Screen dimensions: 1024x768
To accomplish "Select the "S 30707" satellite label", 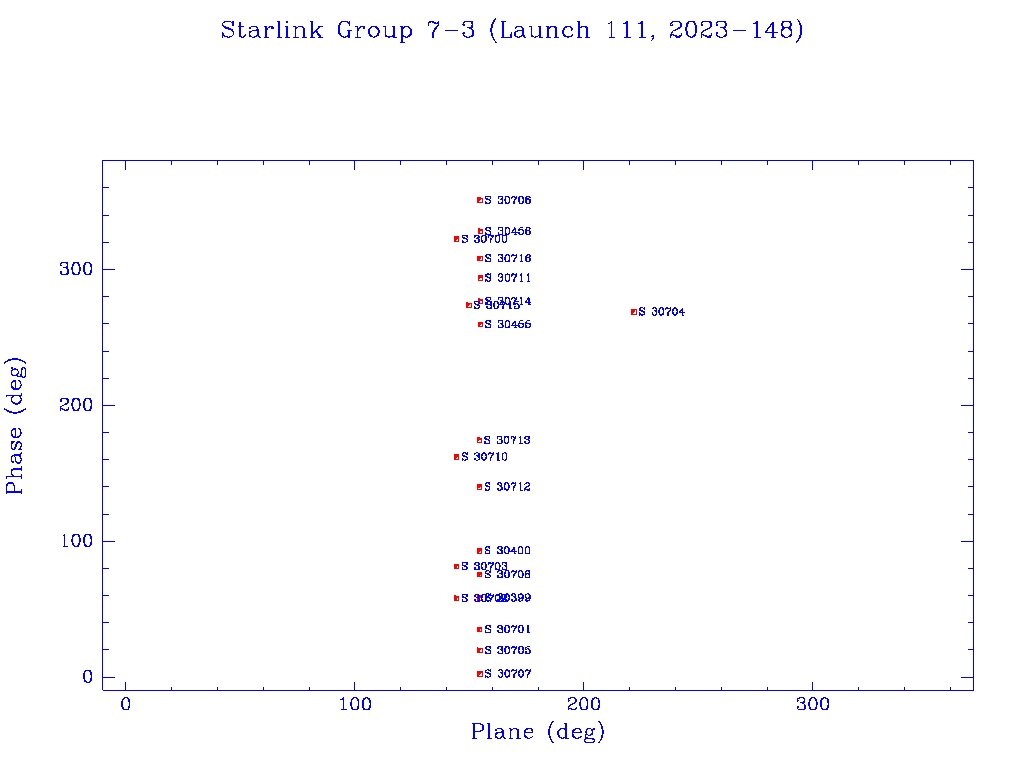I will tap(507, 674).
